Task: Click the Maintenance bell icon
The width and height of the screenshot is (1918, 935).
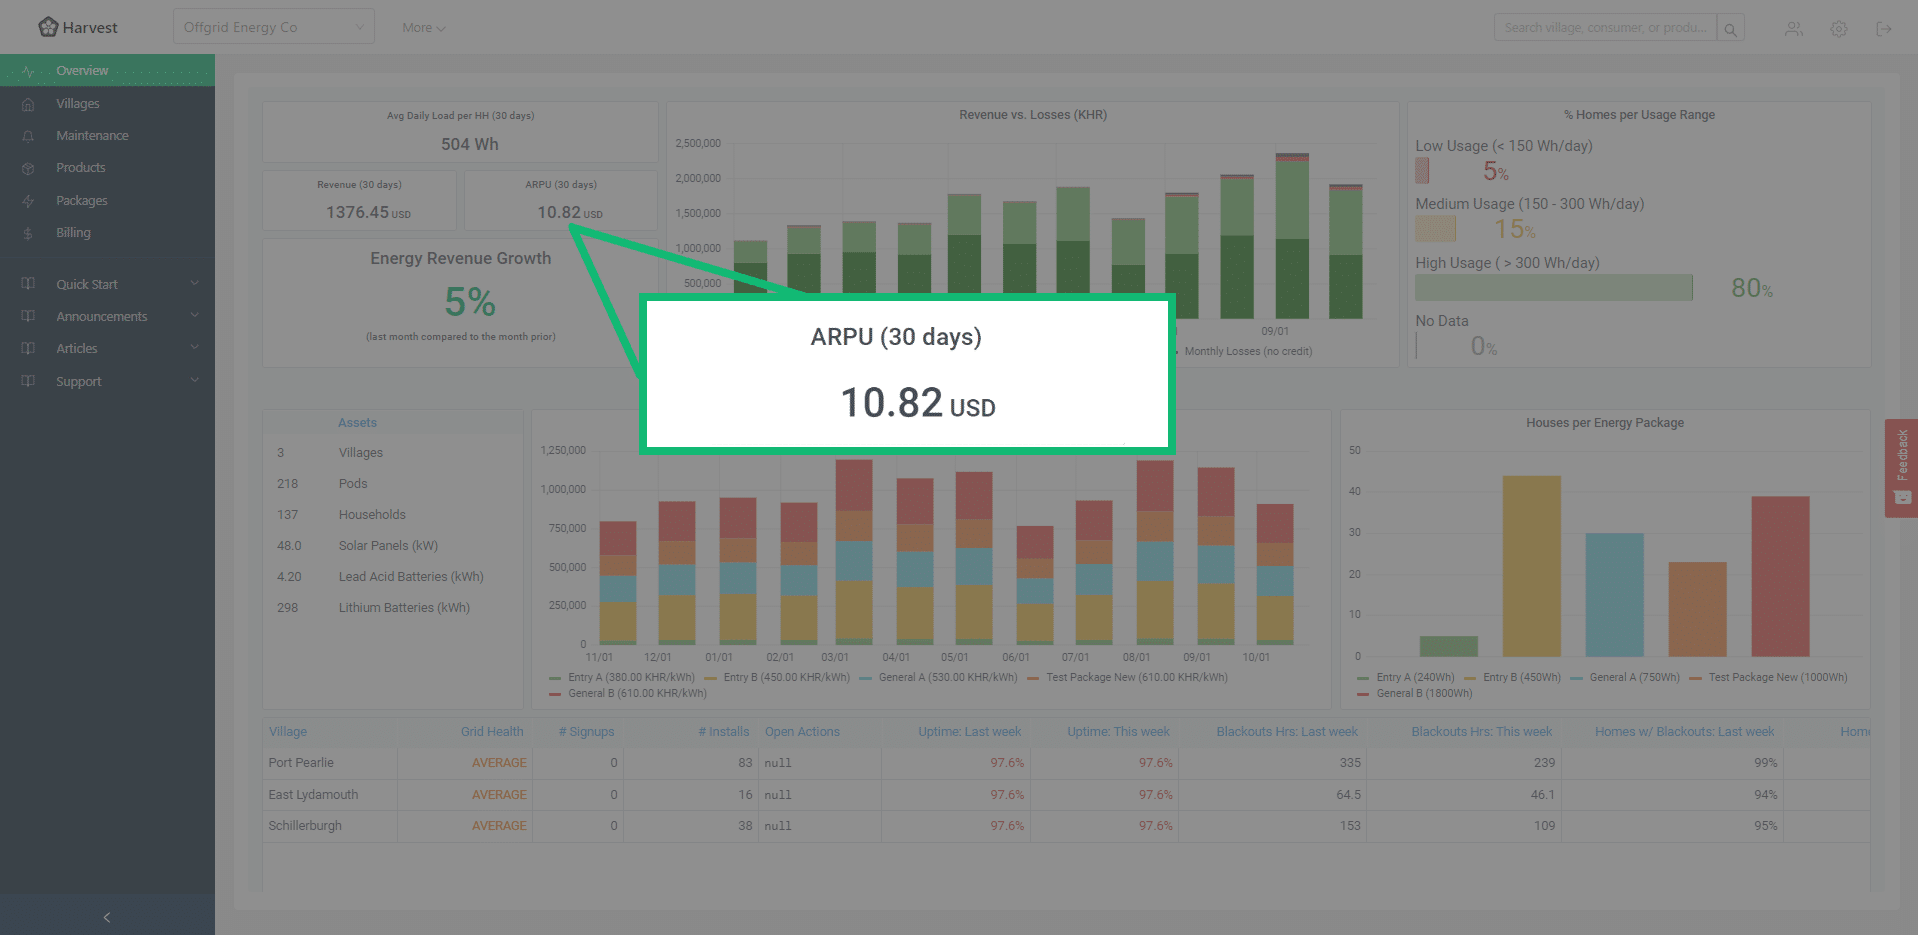Action: [x=28, y=136]
